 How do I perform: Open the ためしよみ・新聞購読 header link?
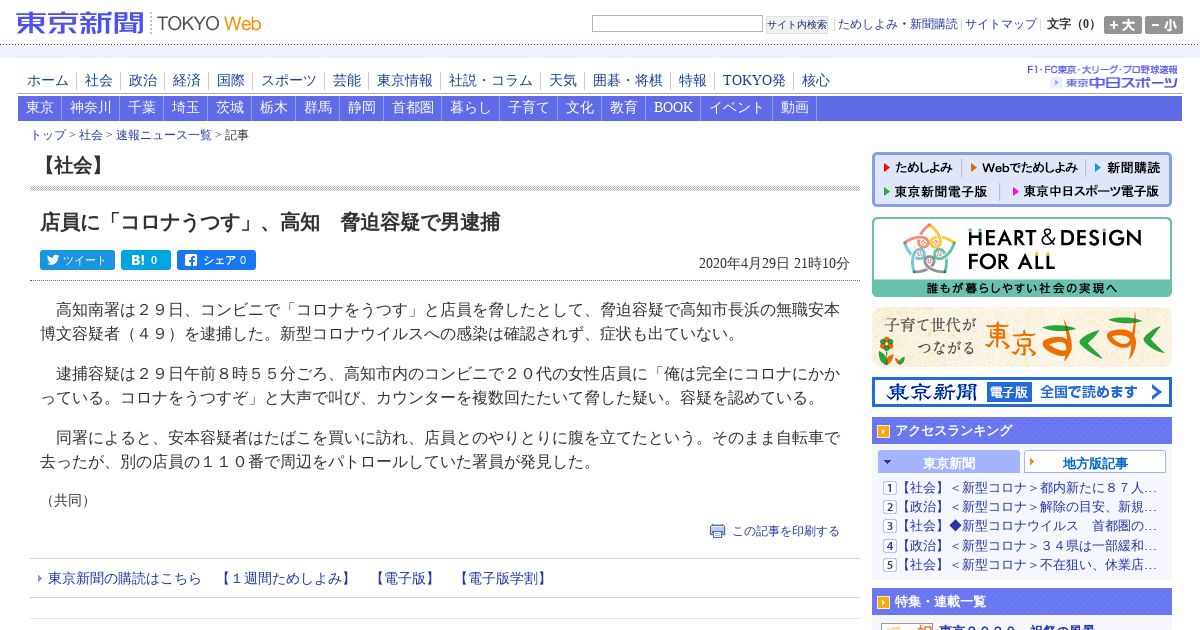[x=897, y=24]
